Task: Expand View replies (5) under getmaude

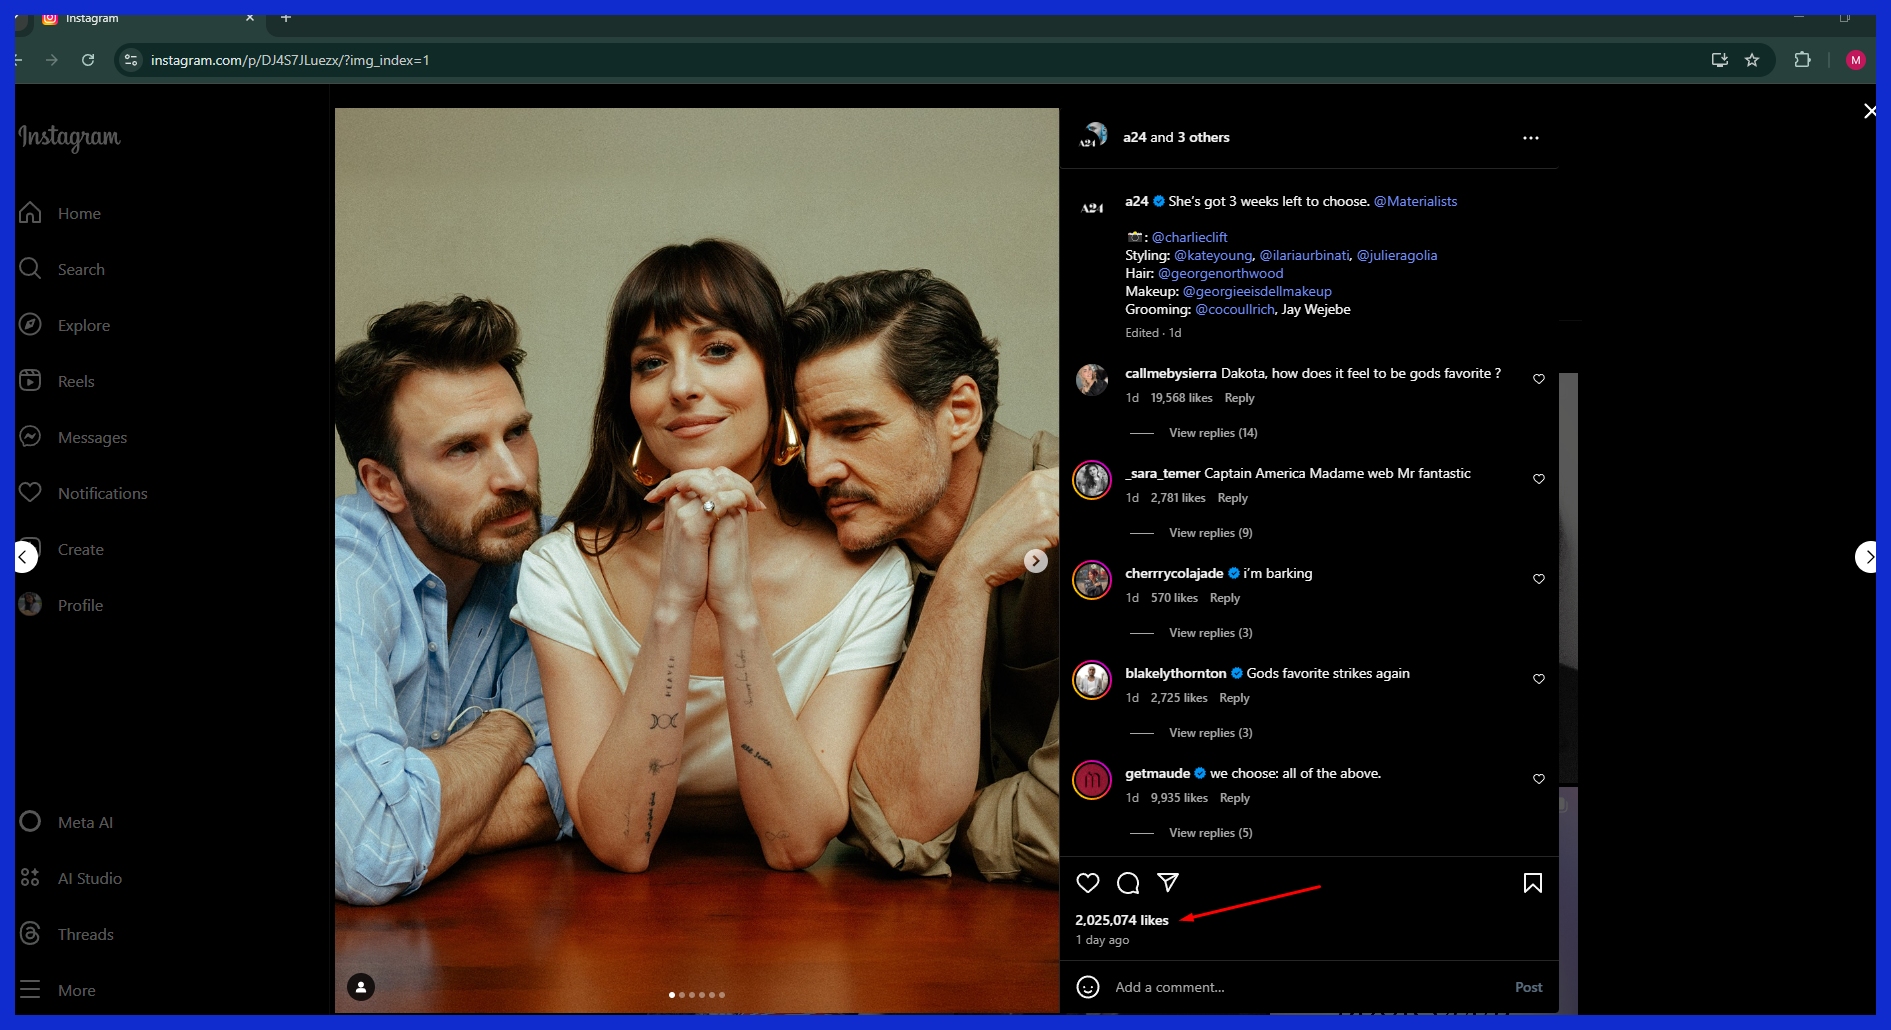Action: 1210,833
